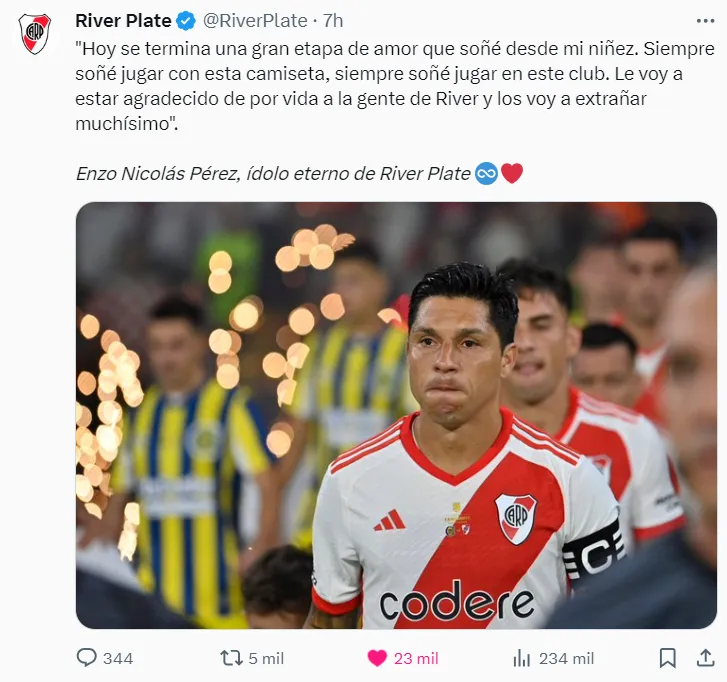Open the reply comment icon
Viewport: 727px width, 682px height.
(86, 657)
